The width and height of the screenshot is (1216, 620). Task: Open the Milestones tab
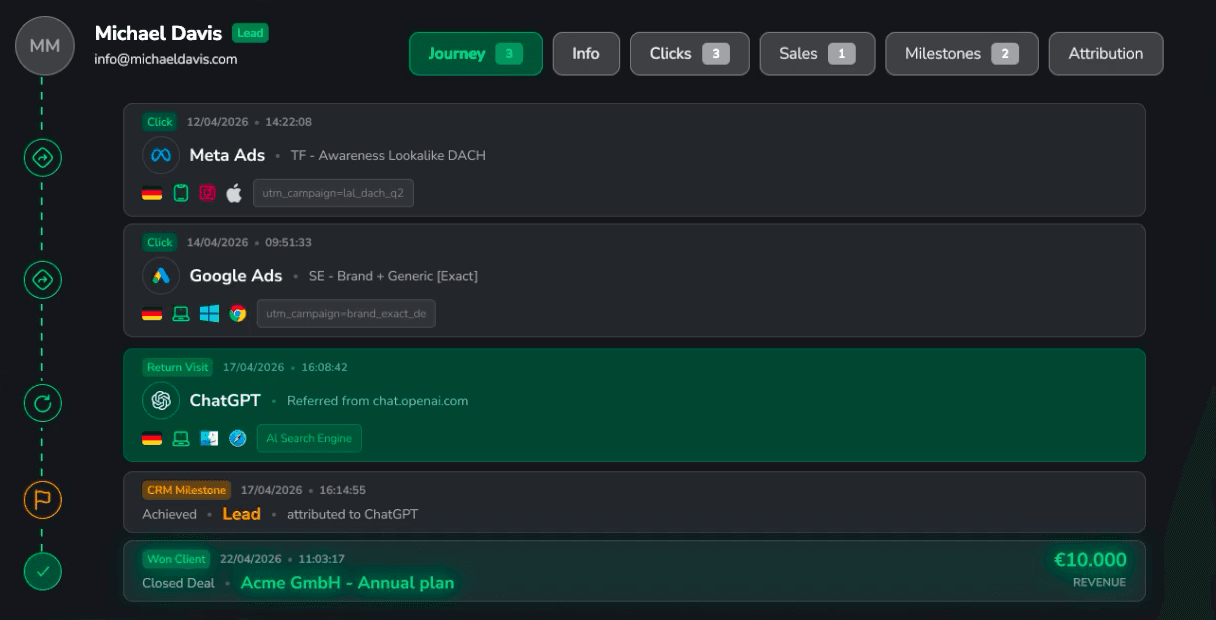point(962,54)
